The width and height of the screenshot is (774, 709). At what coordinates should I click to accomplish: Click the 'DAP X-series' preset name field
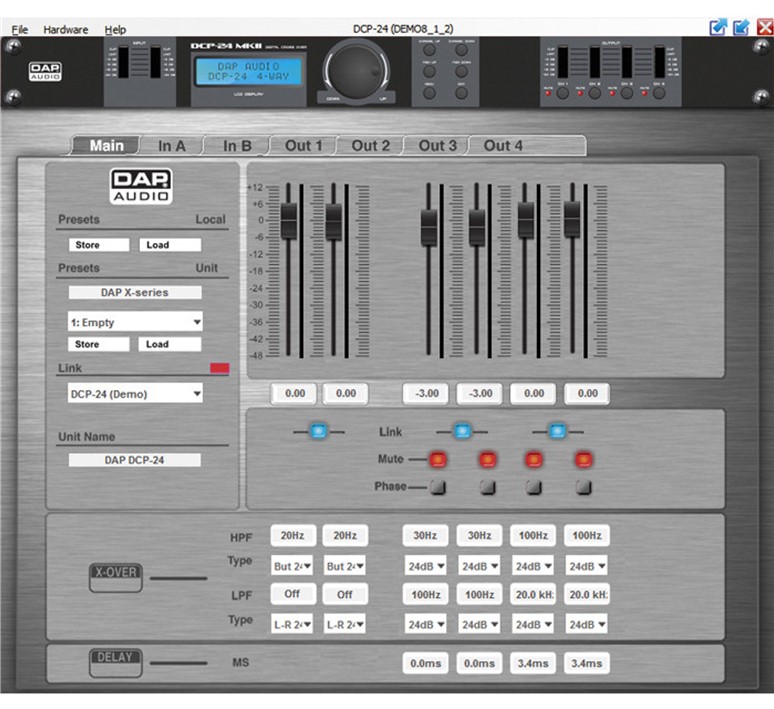tap(135, 292)
